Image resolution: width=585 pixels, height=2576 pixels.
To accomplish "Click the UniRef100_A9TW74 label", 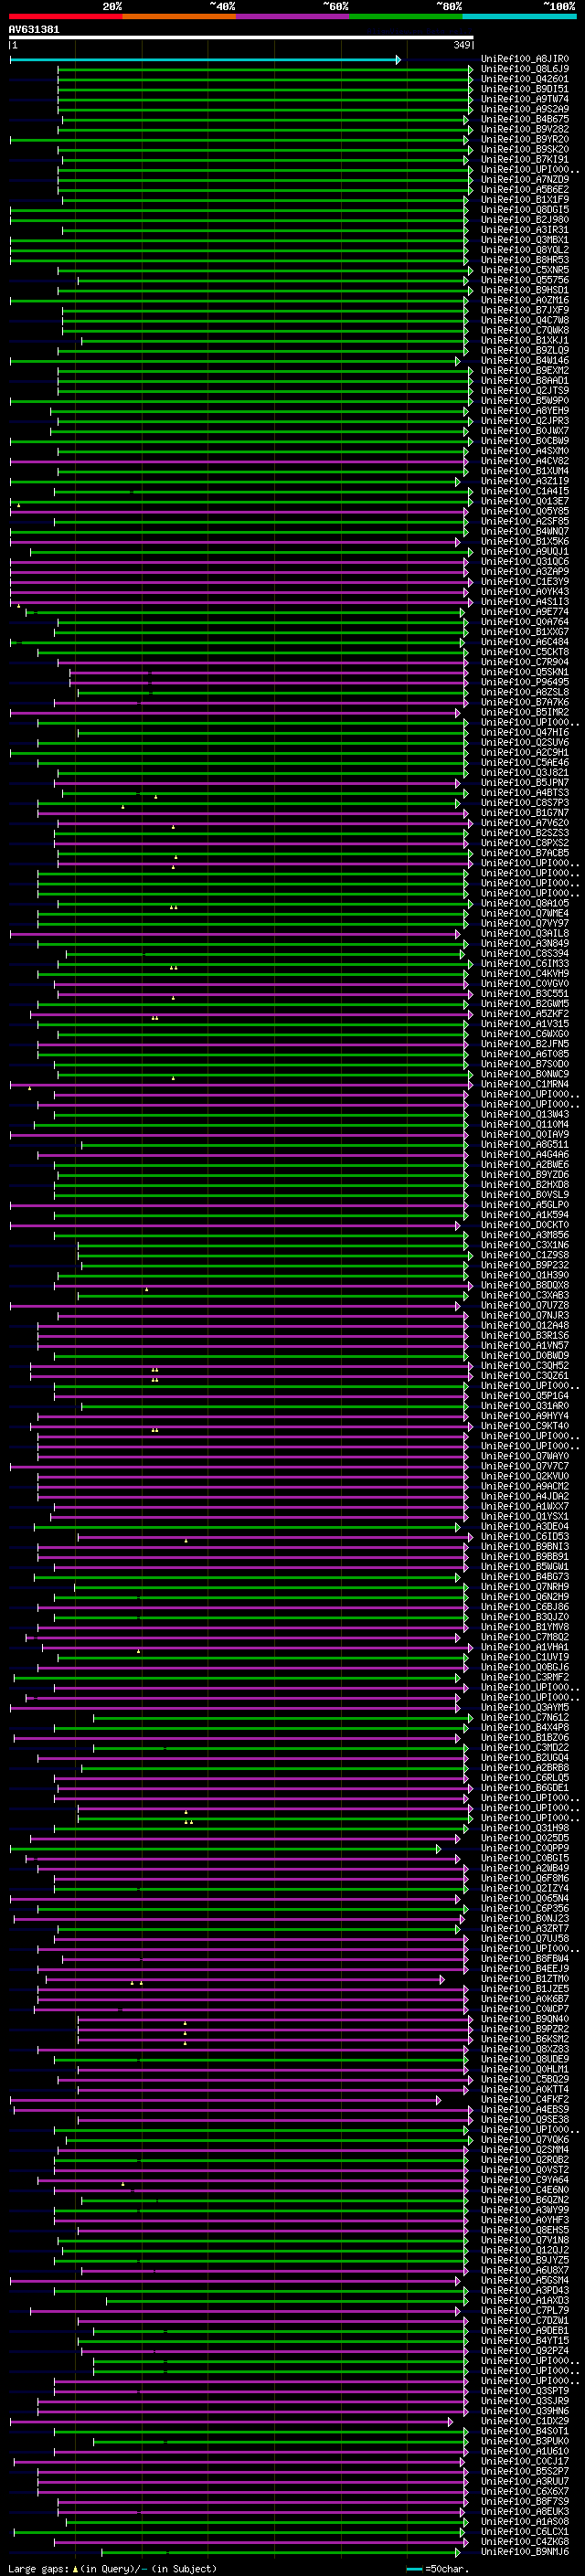I will coord(524,99).
